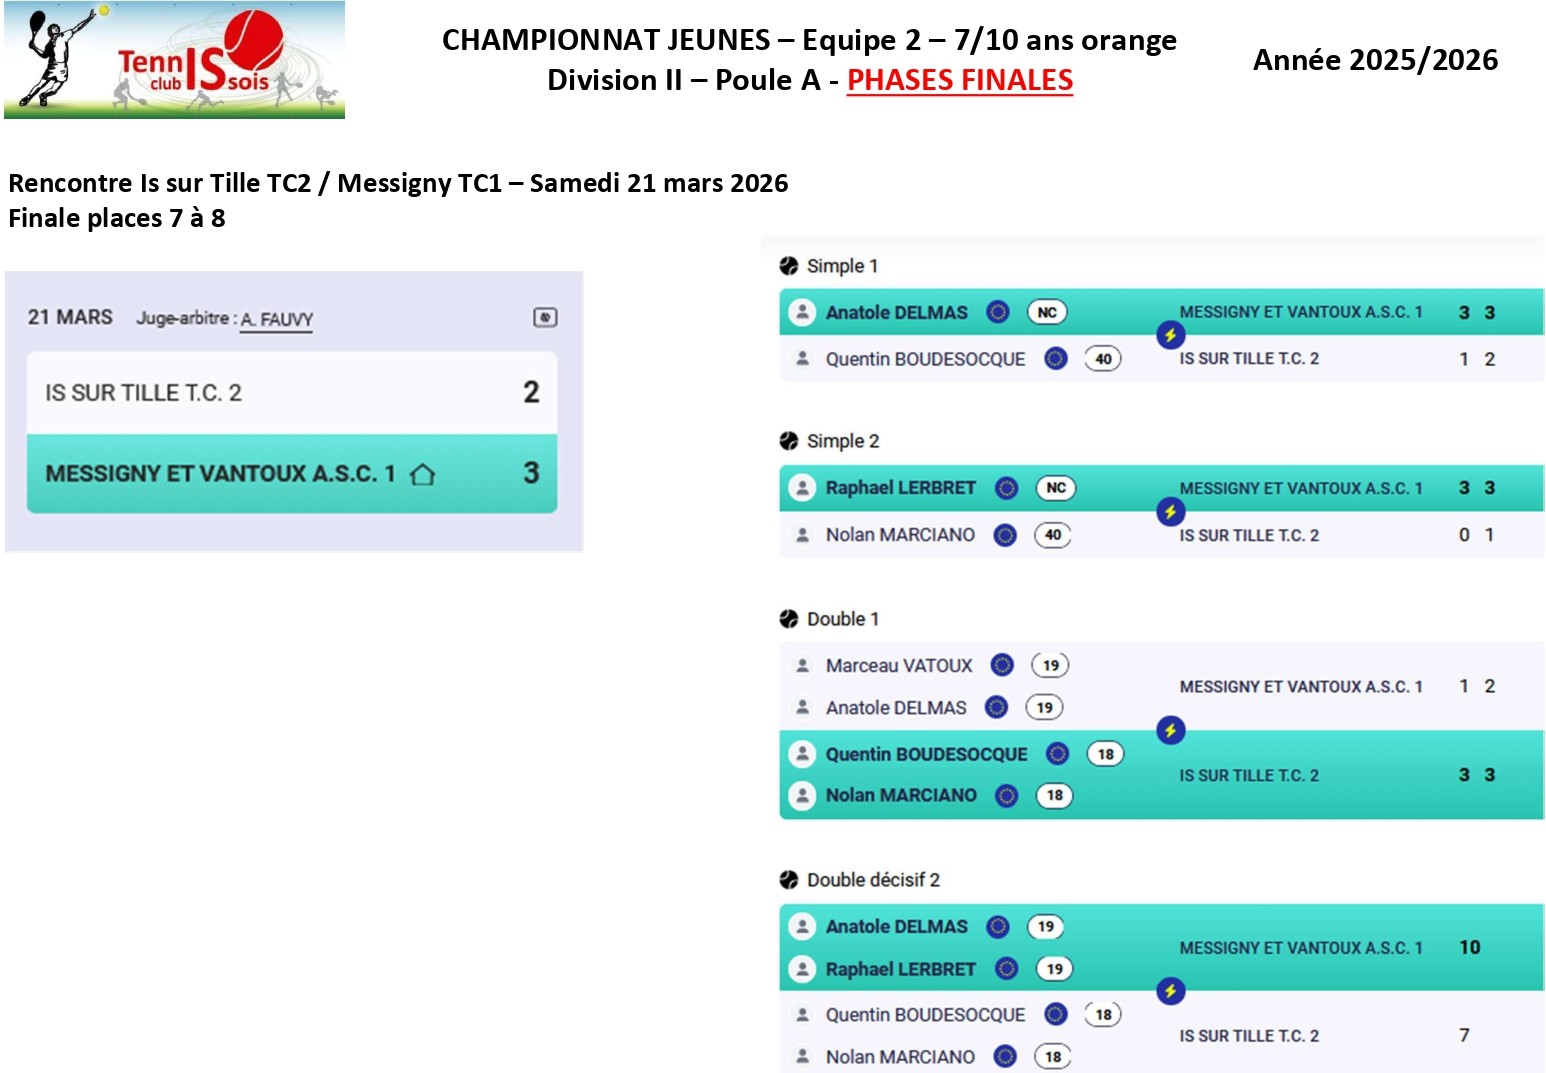The image size is (1546, 1073).
Task: Click the avatar icon of Raphael LERBRET in Simple 2
Action: (x=802, y=488)
